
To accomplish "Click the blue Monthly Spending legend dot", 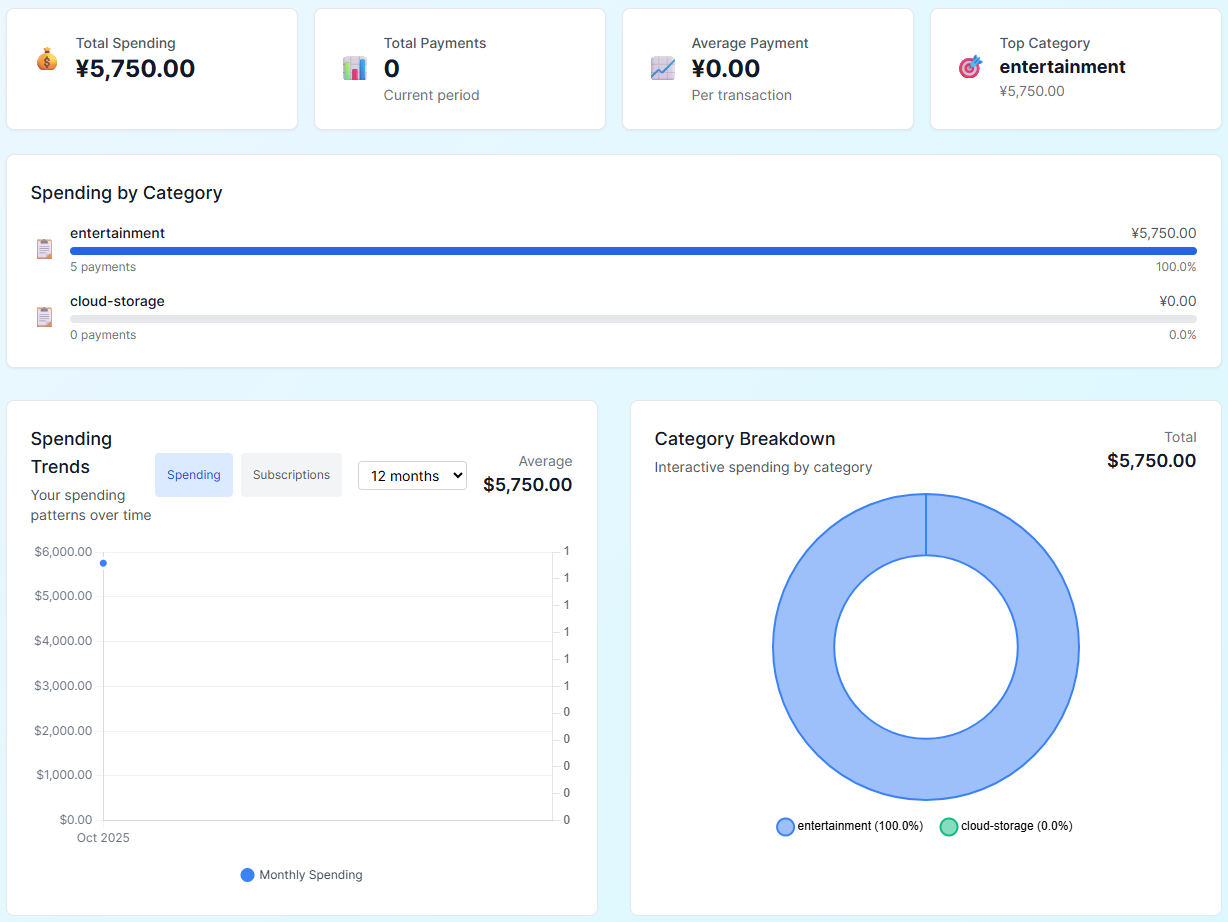I will [x=248, y=875].
